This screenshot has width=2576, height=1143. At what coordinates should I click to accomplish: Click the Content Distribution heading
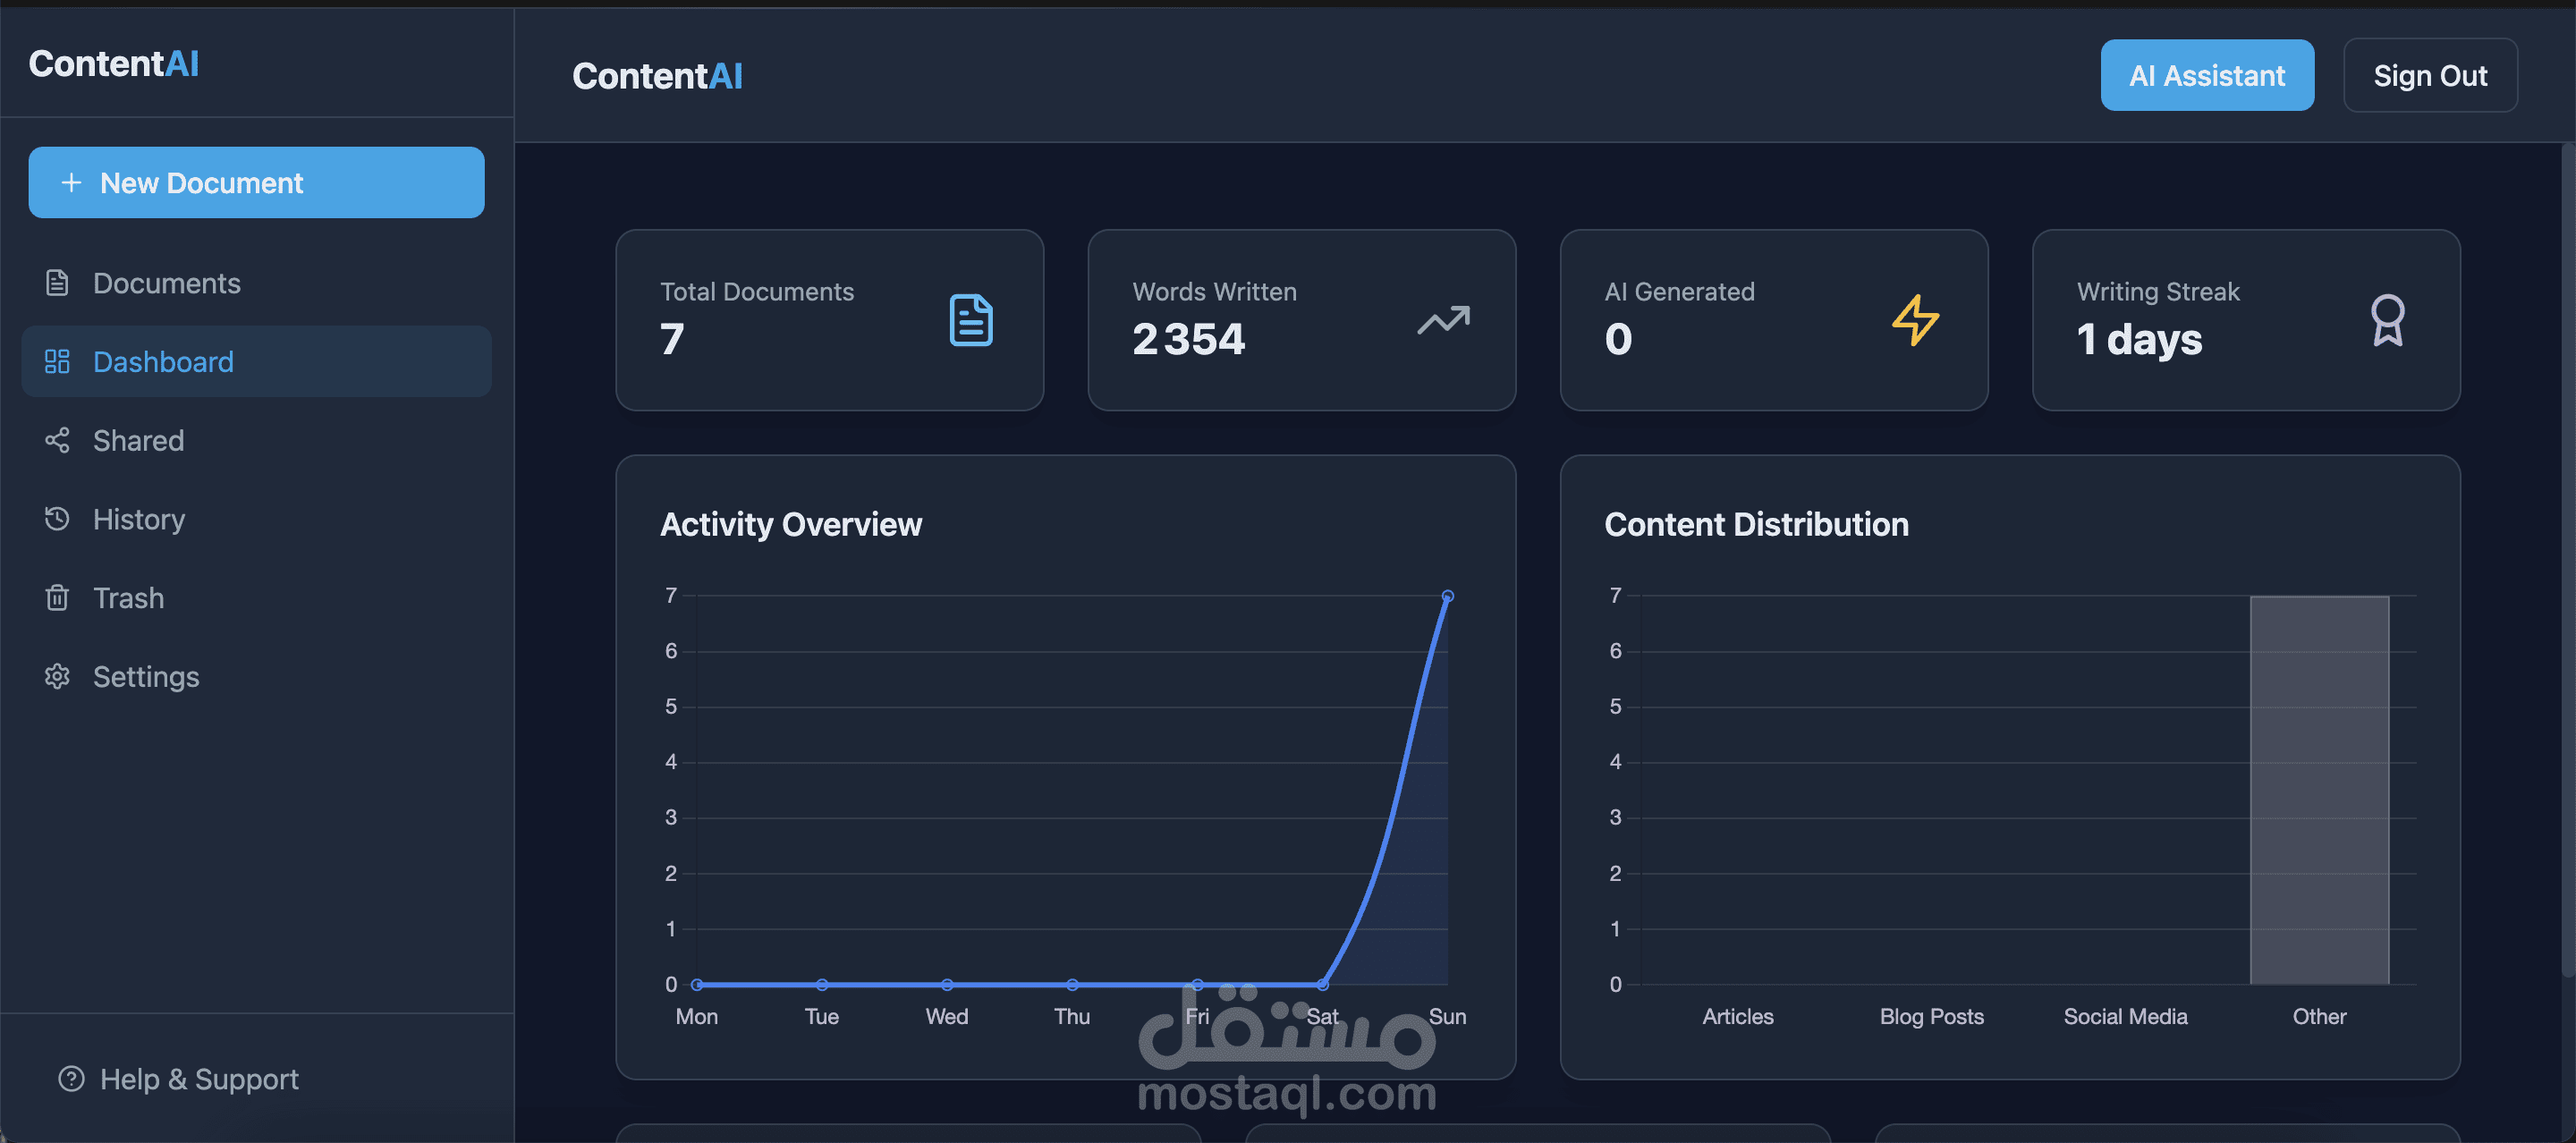click(x=1756, y=524)
